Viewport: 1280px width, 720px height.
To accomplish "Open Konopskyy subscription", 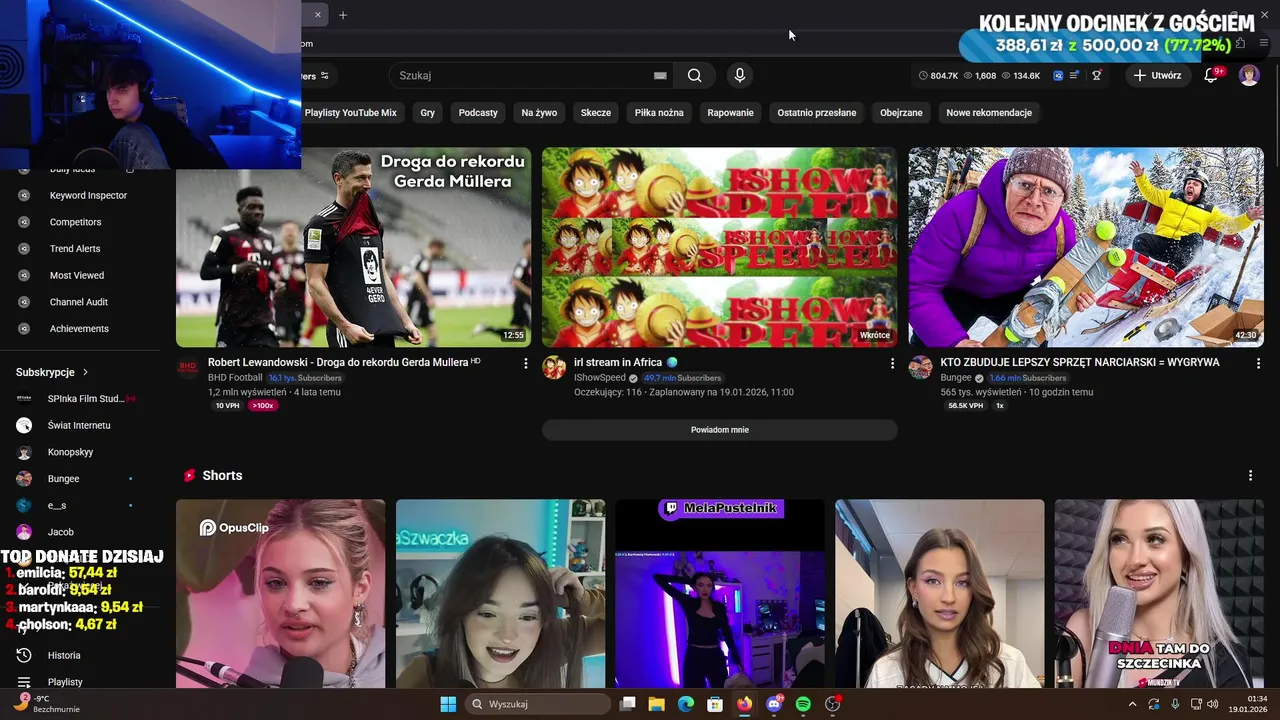I will [70, 452].
